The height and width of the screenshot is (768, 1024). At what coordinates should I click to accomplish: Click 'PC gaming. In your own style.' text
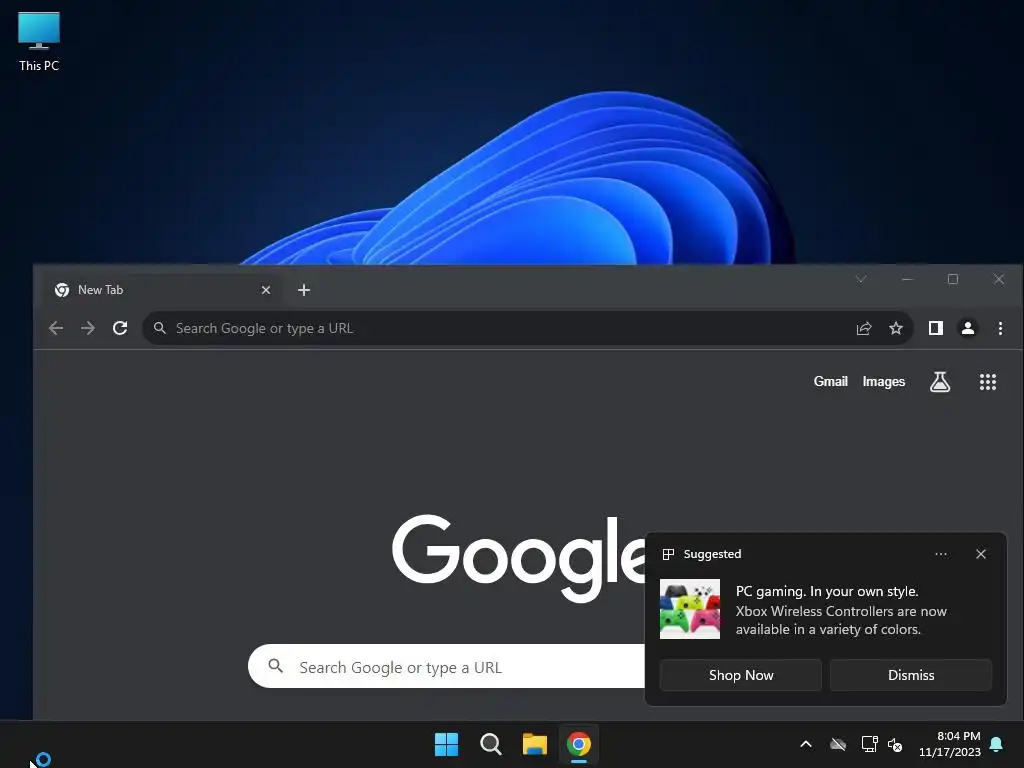point(827,591)
